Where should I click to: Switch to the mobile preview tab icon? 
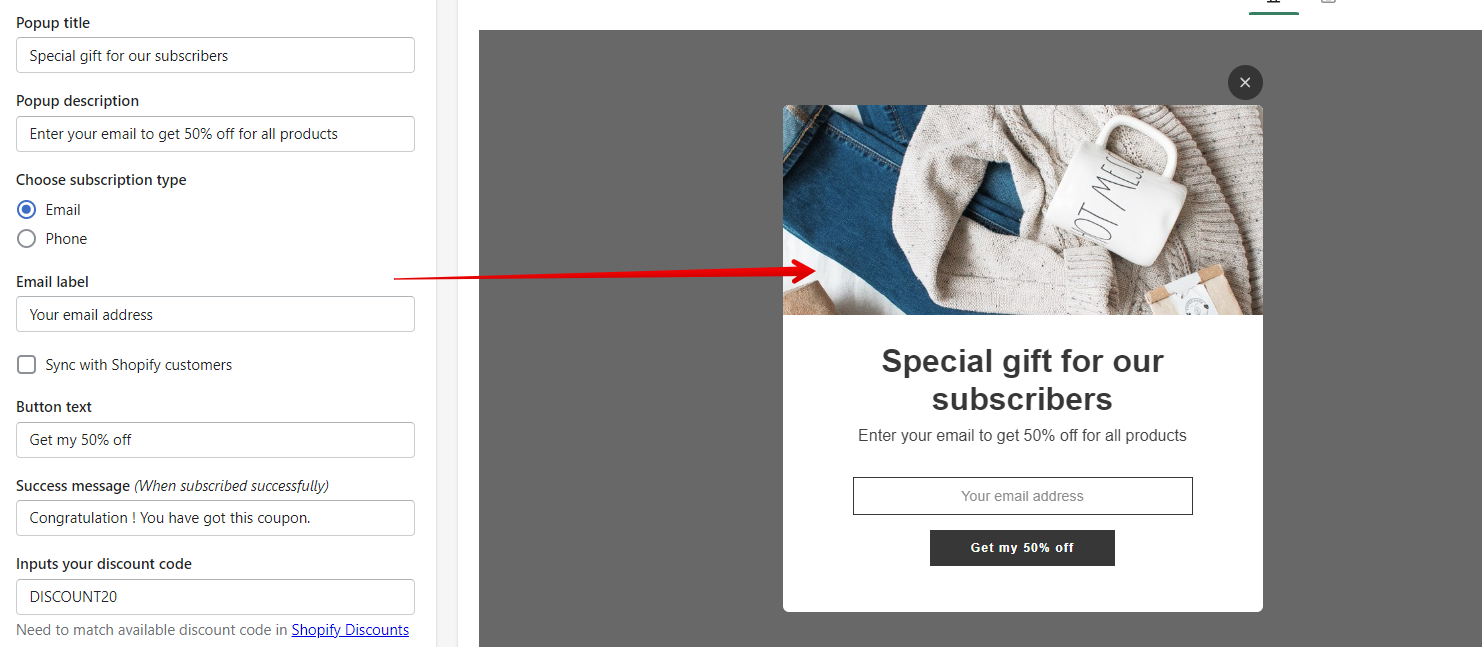click(x=1328, y=3)
